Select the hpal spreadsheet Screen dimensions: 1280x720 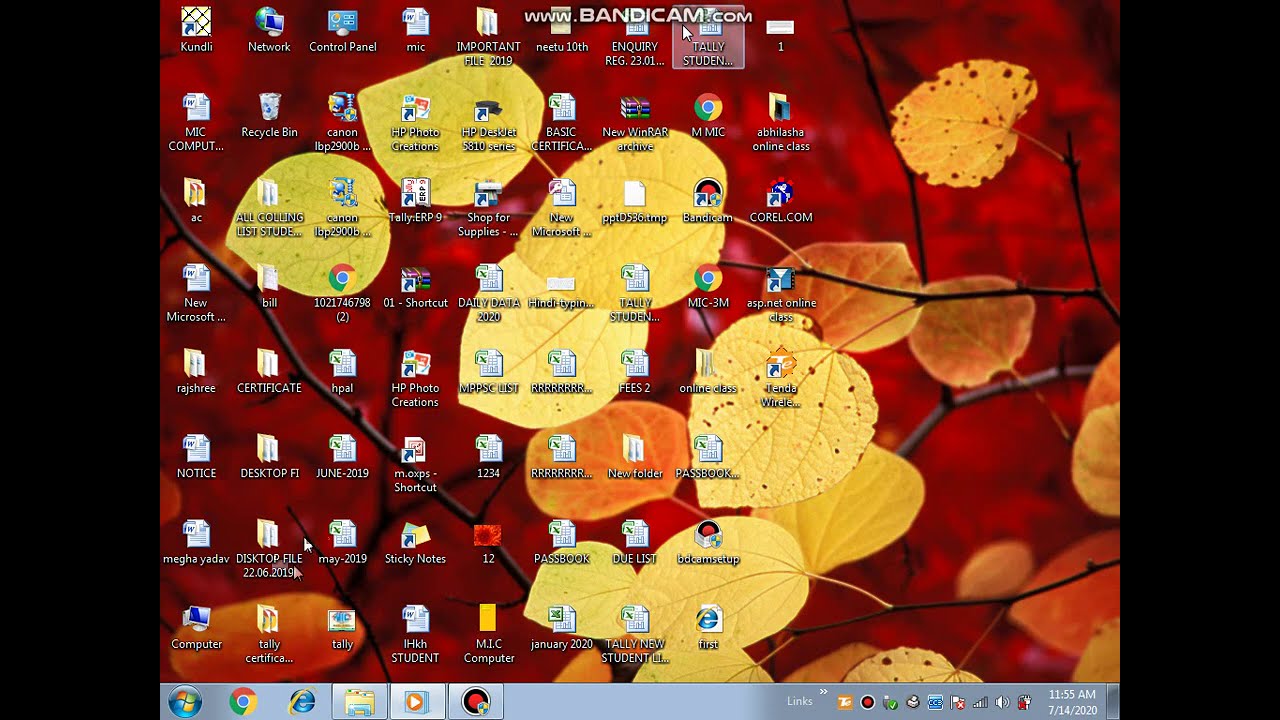coord(342,371)
